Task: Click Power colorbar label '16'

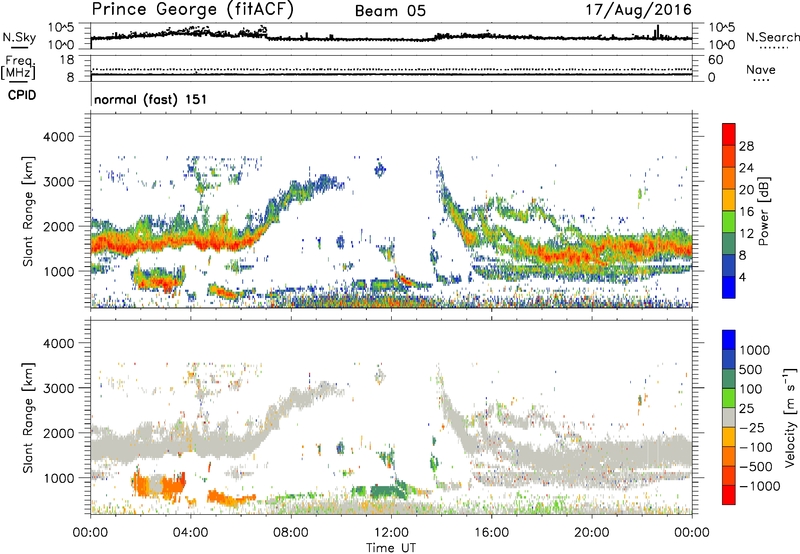Action: (746, 212)
